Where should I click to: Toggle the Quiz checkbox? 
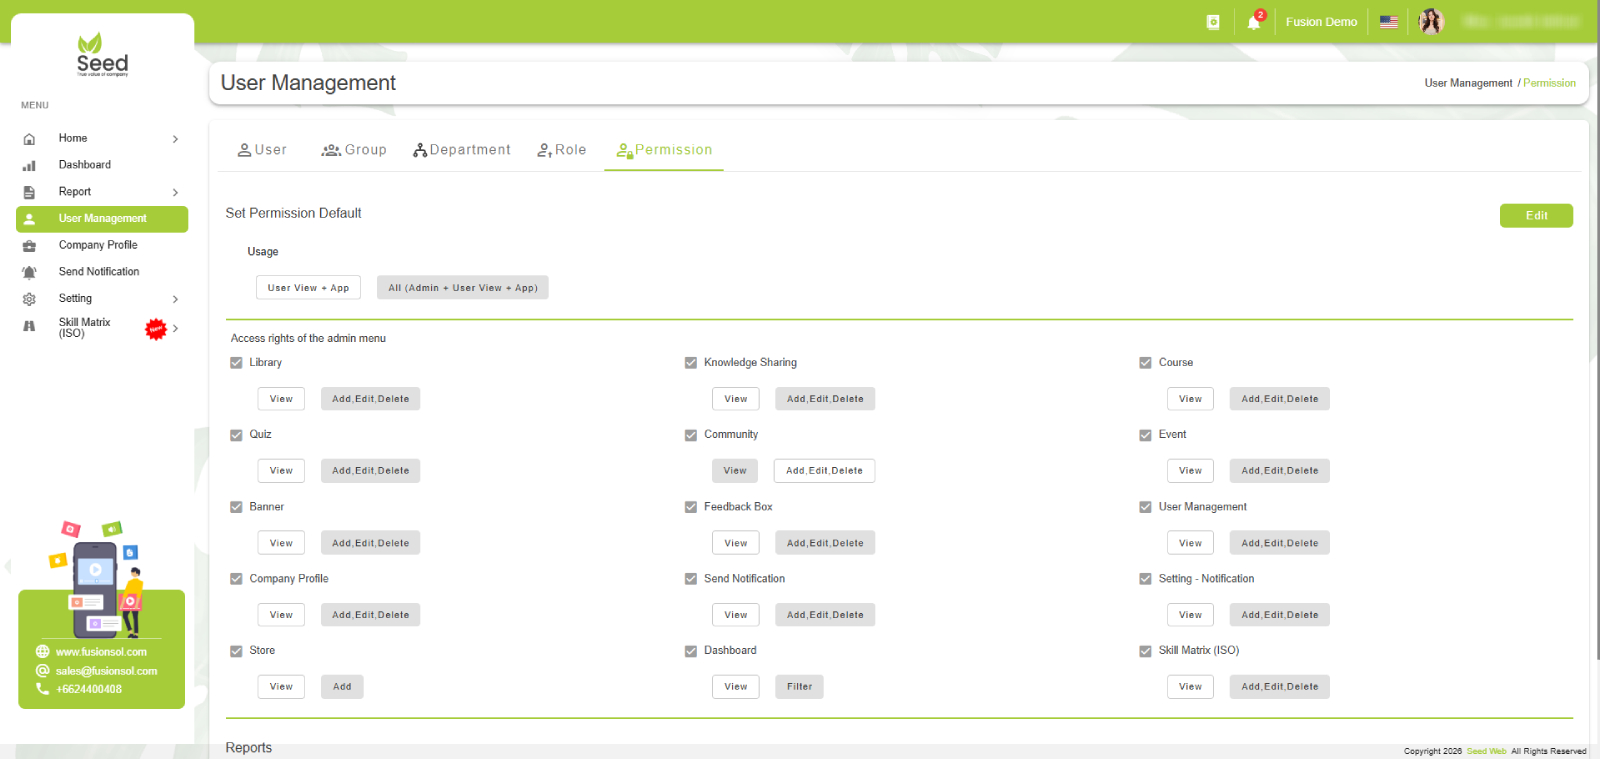237,435
